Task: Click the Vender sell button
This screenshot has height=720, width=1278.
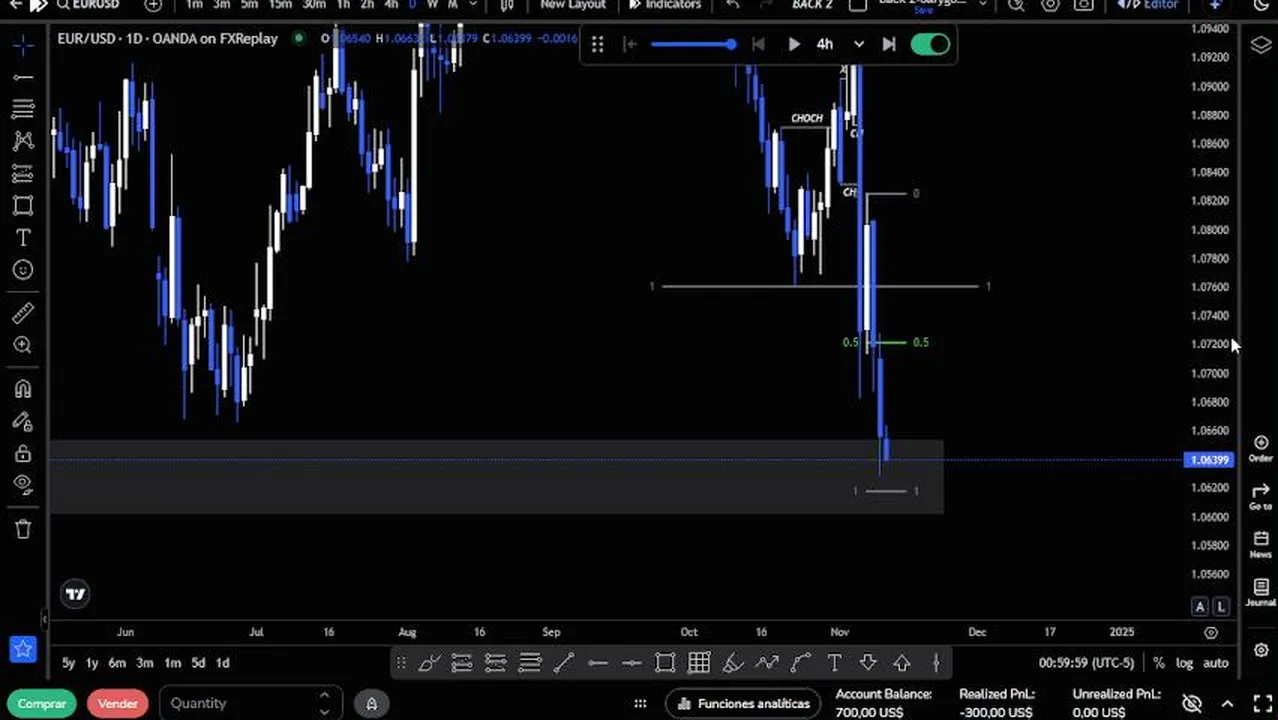Action: click(x=118, y=704)
